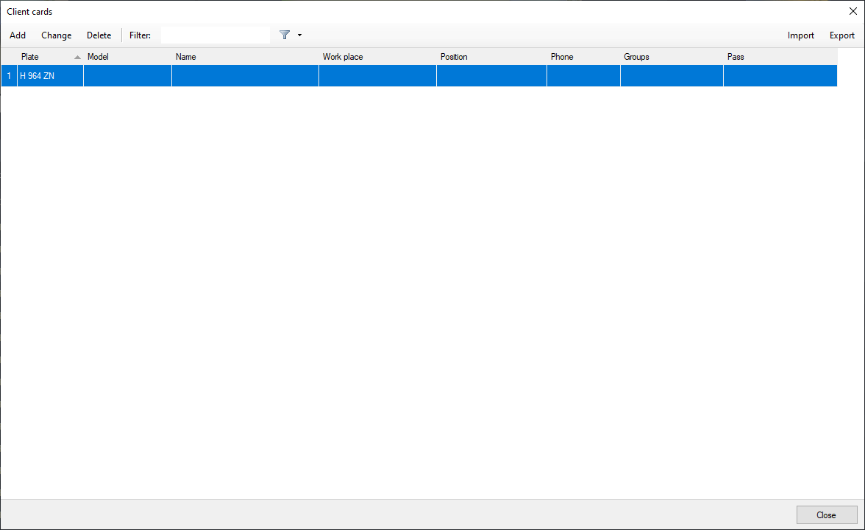Sort by the Plate column header
Viewport: 865px width, 530px height.
[x=50, y=57]
